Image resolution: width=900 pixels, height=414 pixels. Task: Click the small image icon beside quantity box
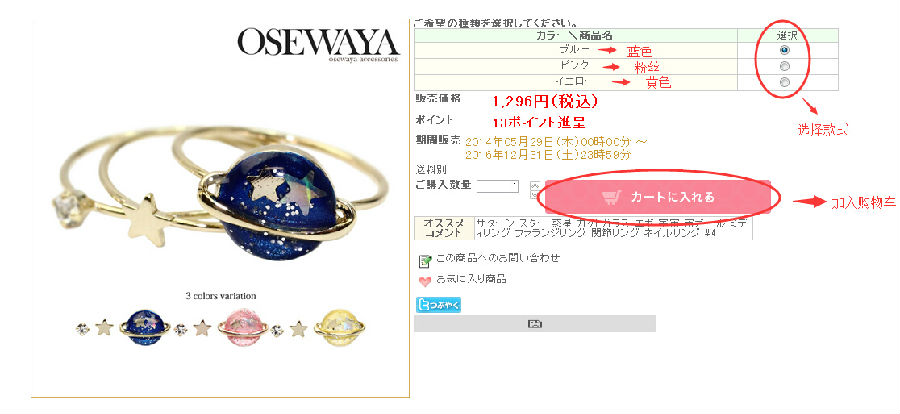535,187
